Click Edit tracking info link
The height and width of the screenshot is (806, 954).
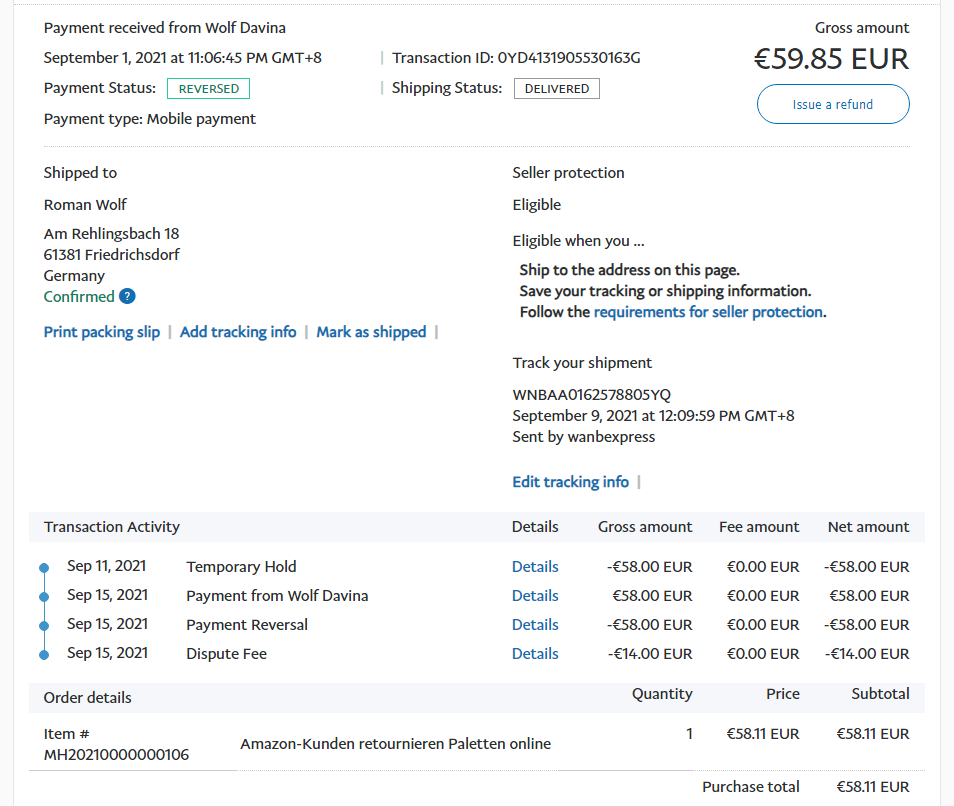pyautogui.click(x=570, y=482)
